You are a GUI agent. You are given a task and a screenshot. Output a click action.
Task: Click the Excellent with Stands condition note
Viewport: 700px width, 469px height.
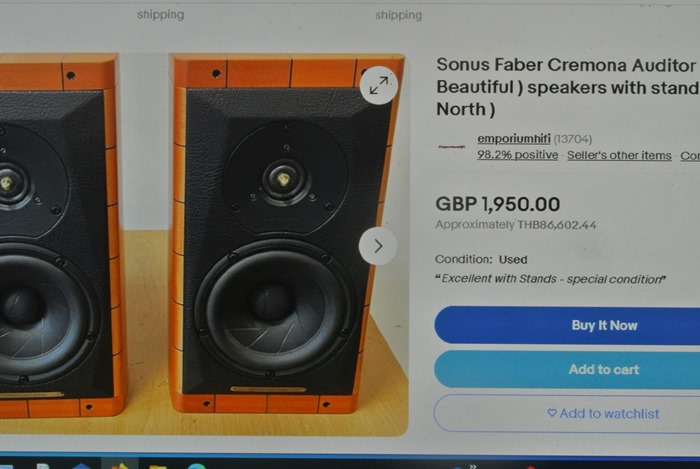pyautogui.click(x=550, y=279)
